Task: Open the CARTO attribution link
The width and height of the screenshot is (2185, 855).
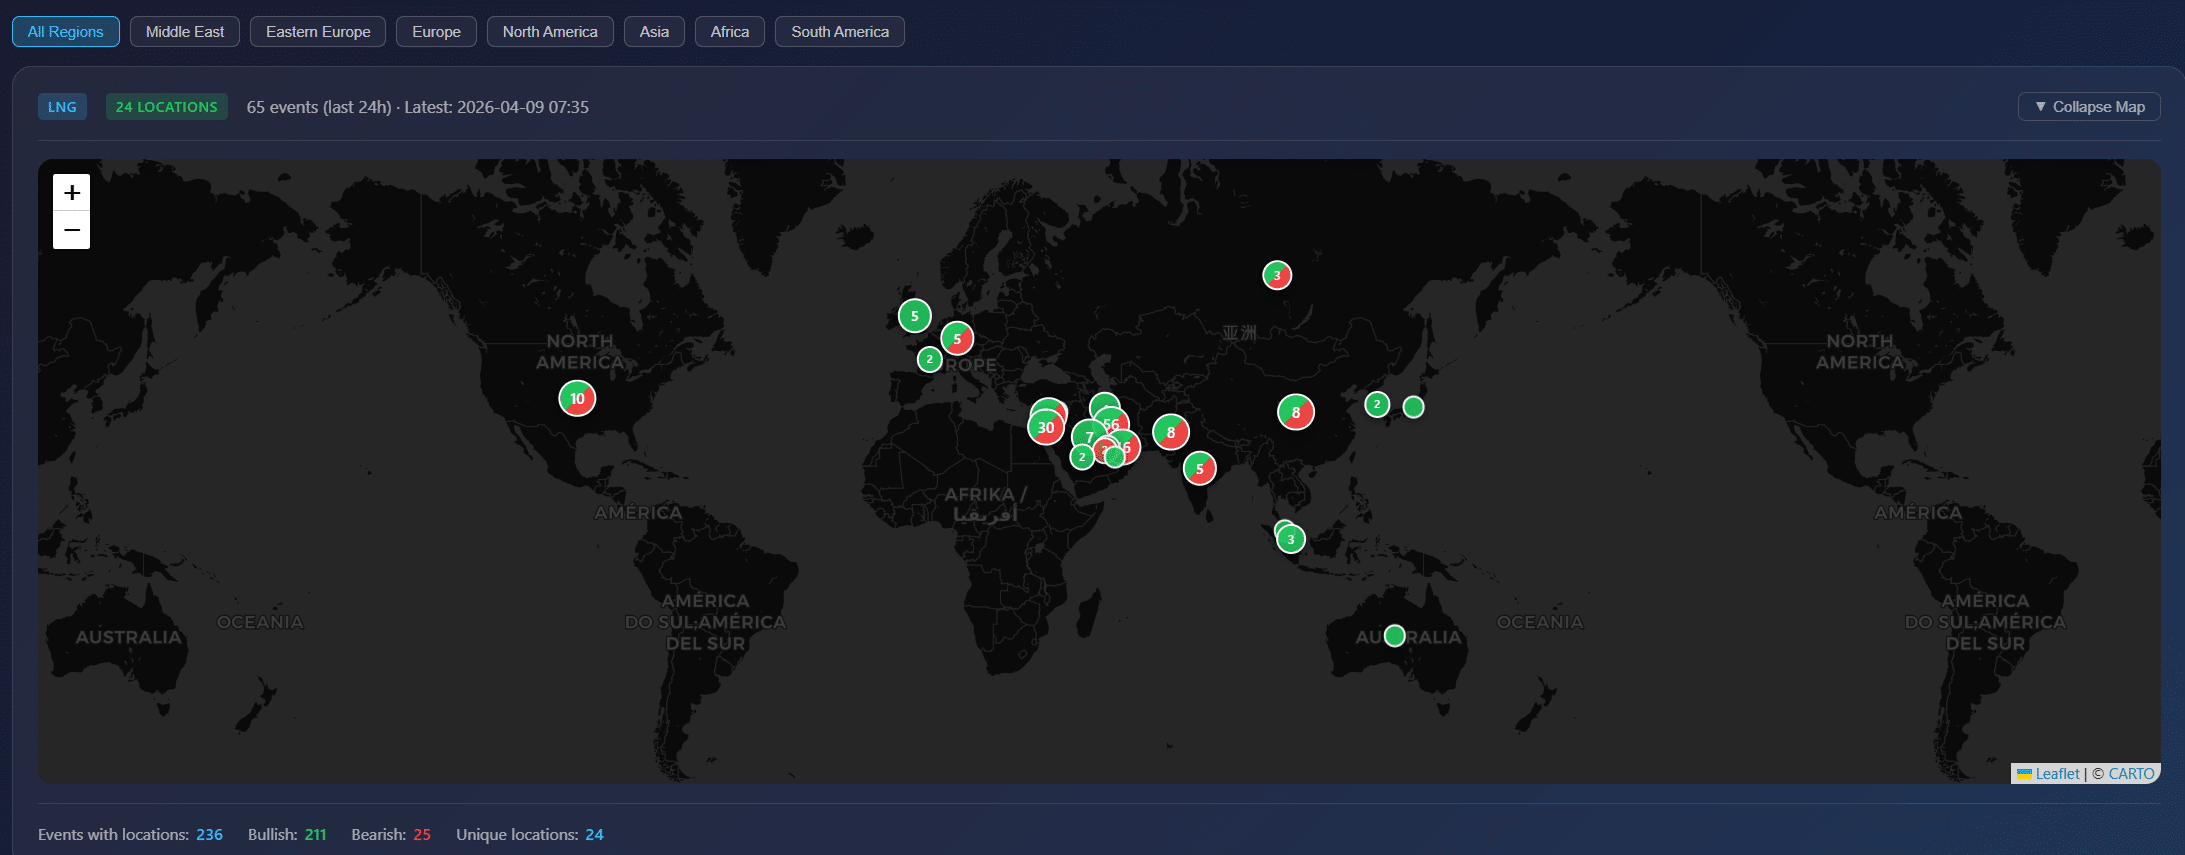Action: [2131, 774]
